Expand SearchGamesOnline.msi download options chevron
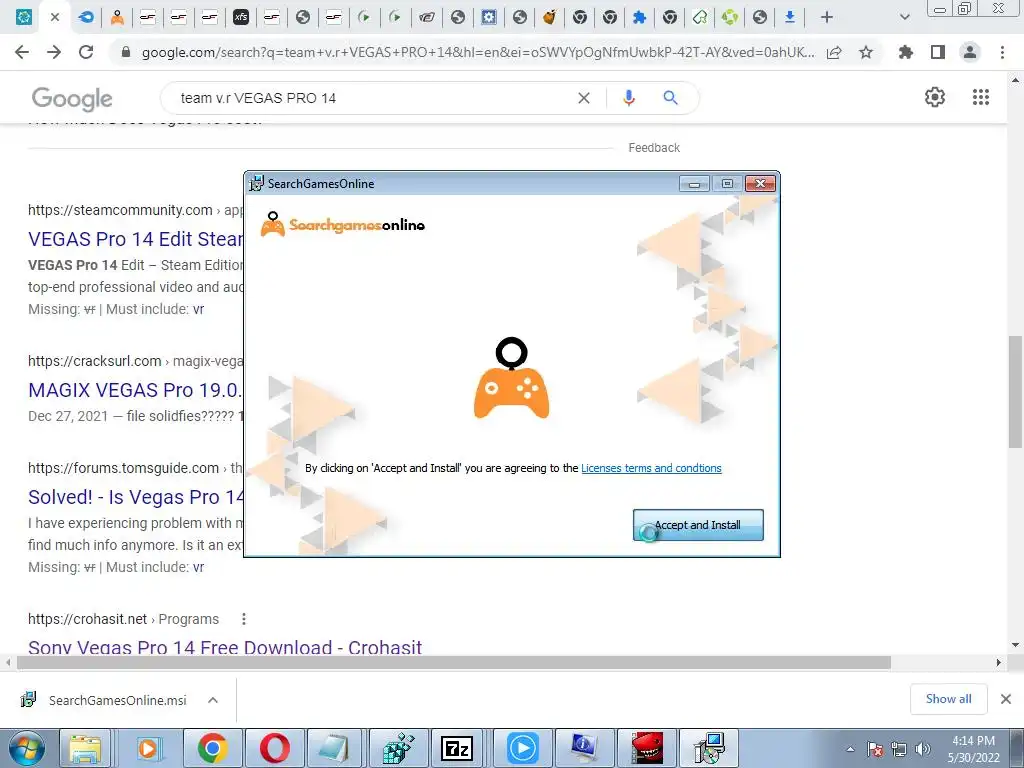 point(213,700)
